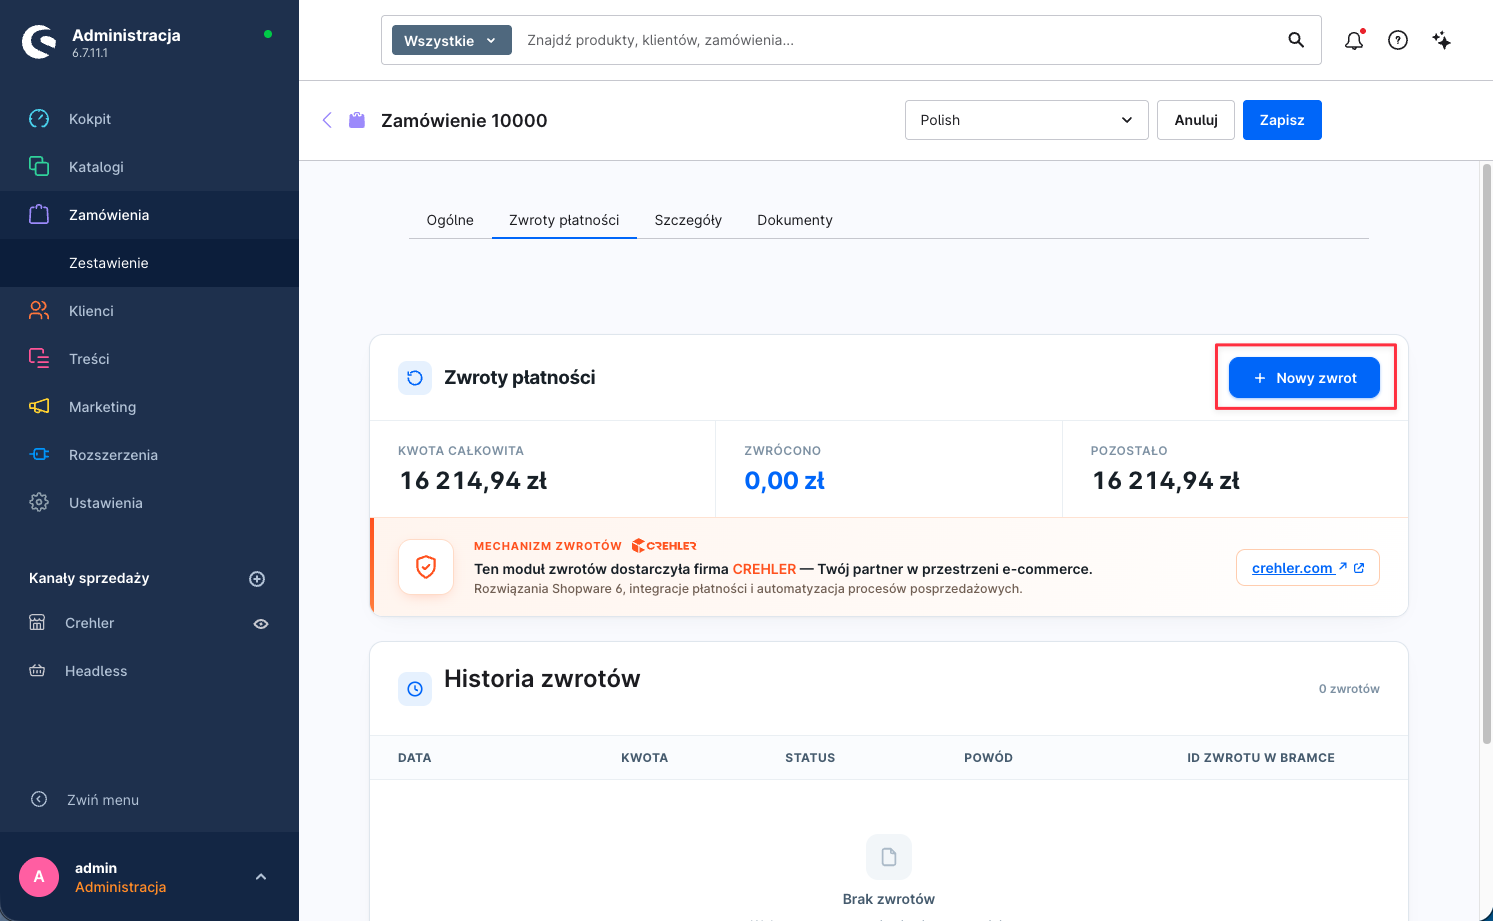Click the Anuluj cancel button

click(1196, 120)
